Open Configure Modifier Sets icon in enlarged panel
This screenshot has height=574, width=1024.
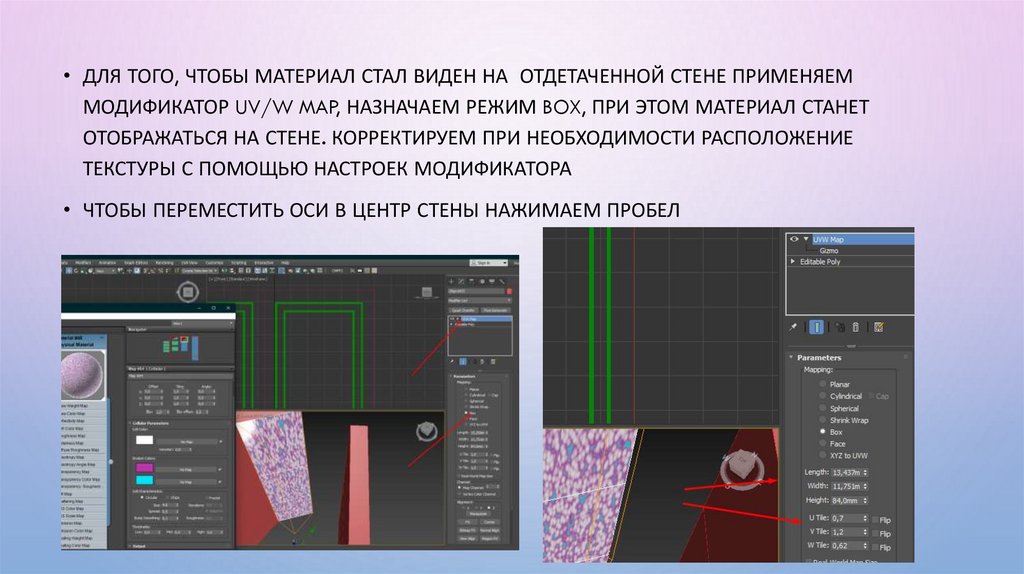pyautogui.click(x=879, y=327)
